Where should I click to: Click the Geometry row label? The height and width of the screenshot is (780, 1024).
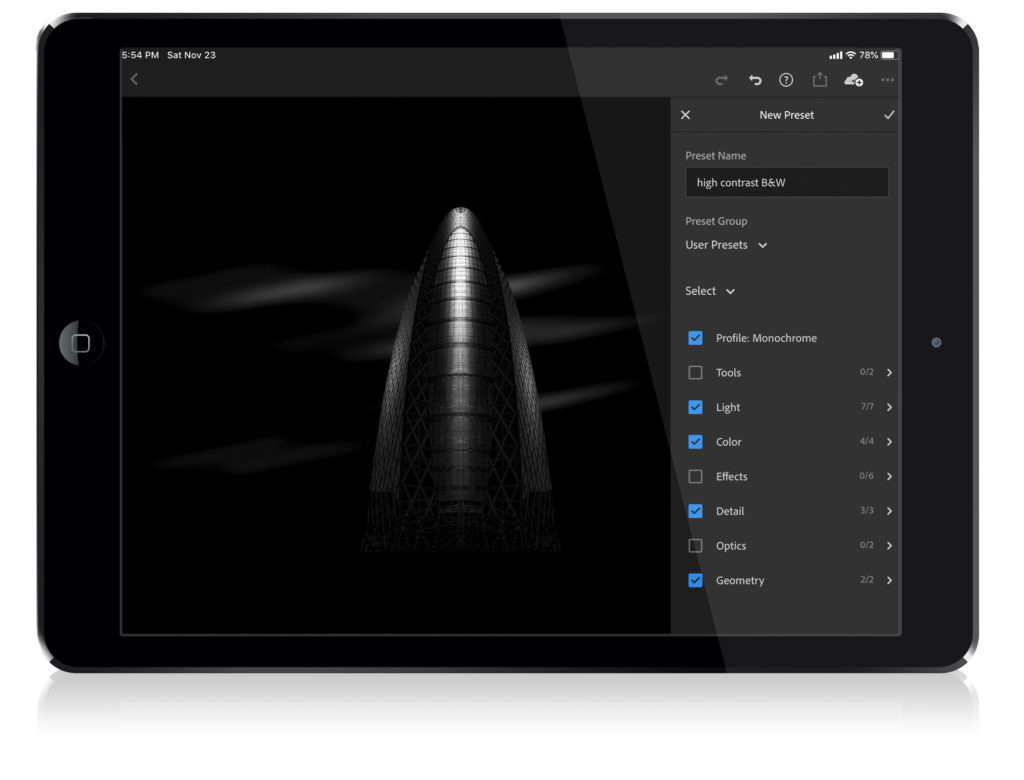(740, 580)
